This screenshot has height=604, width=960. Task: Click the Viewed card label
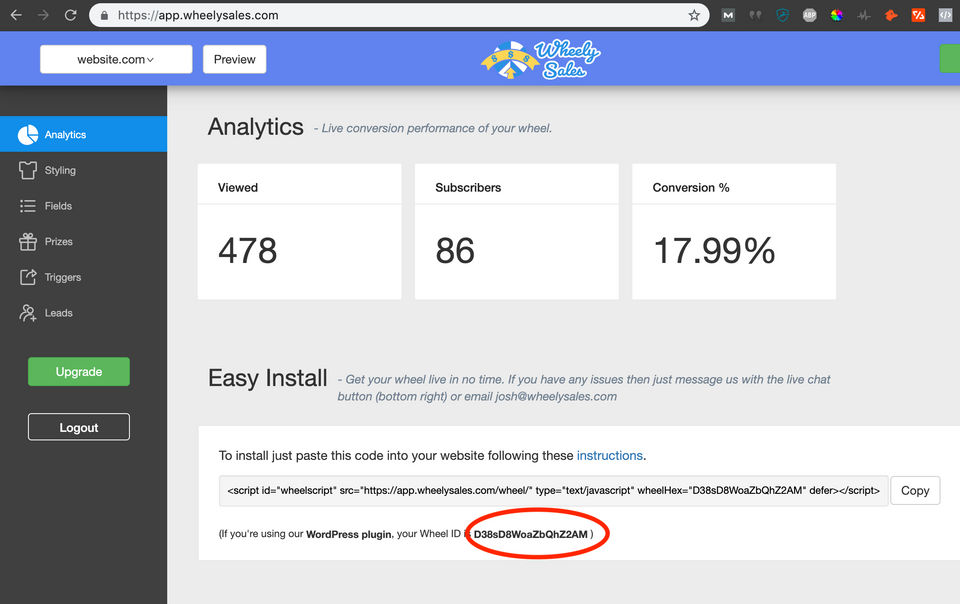[x=238, y=188]
